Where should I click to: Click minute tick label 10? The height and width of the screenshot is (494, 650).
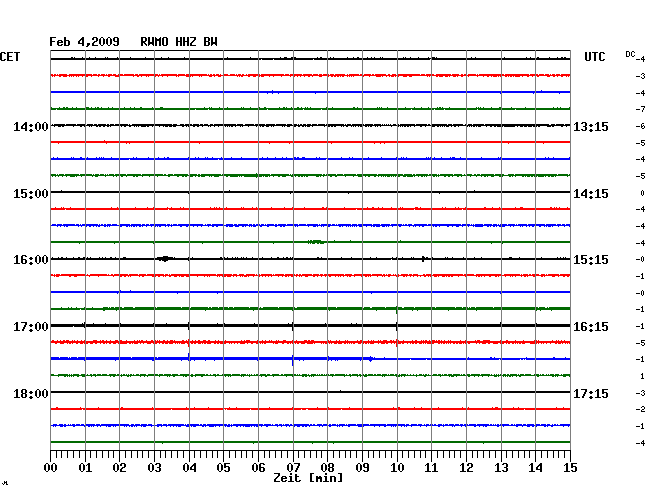tap(397, 468)
